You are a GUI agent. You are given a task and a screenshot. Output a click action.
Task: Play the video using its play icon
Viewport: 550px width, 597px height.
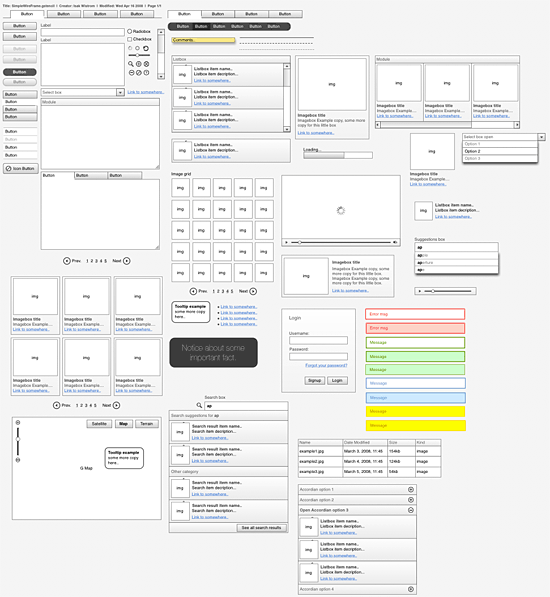point(287,242)
